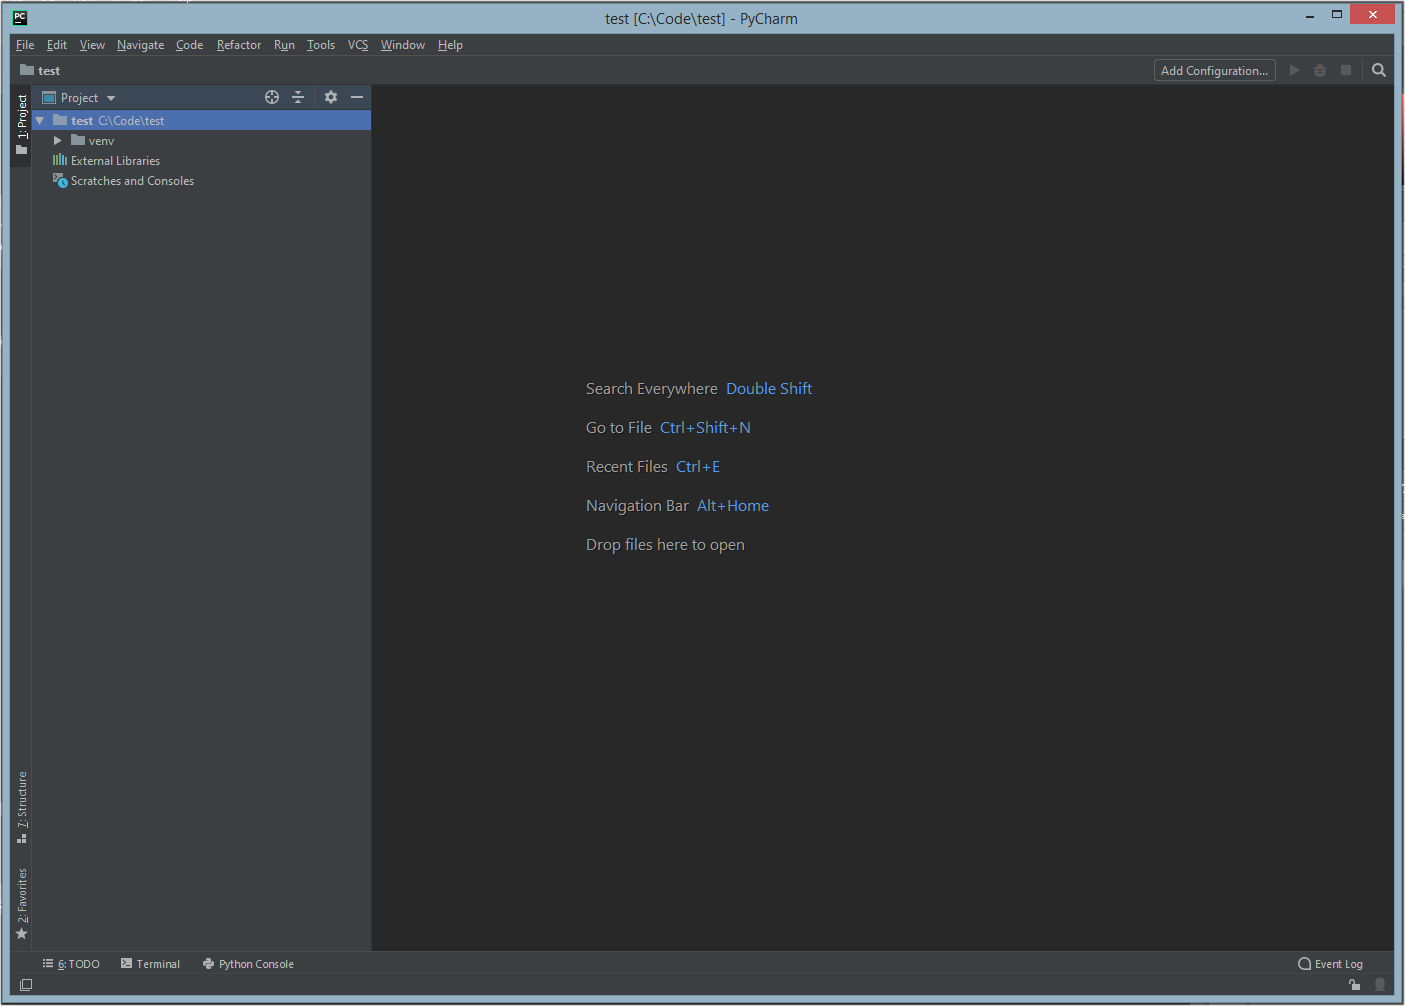Click the Project panel settings gear
1405x1006 pixels.
330,97
